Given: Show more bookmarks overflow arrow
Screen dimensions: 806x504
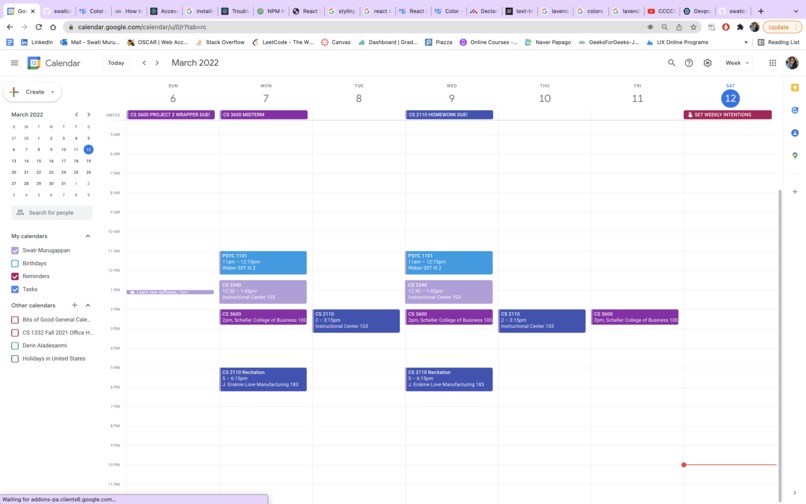Looking at the screenshot, I should pos(746,42).
